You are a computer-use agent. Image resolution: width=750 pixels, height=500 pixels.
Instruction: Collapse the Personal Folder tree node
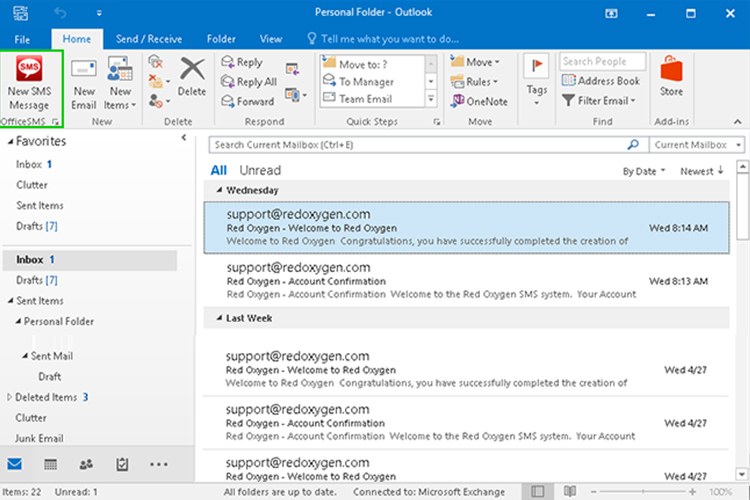18,321
